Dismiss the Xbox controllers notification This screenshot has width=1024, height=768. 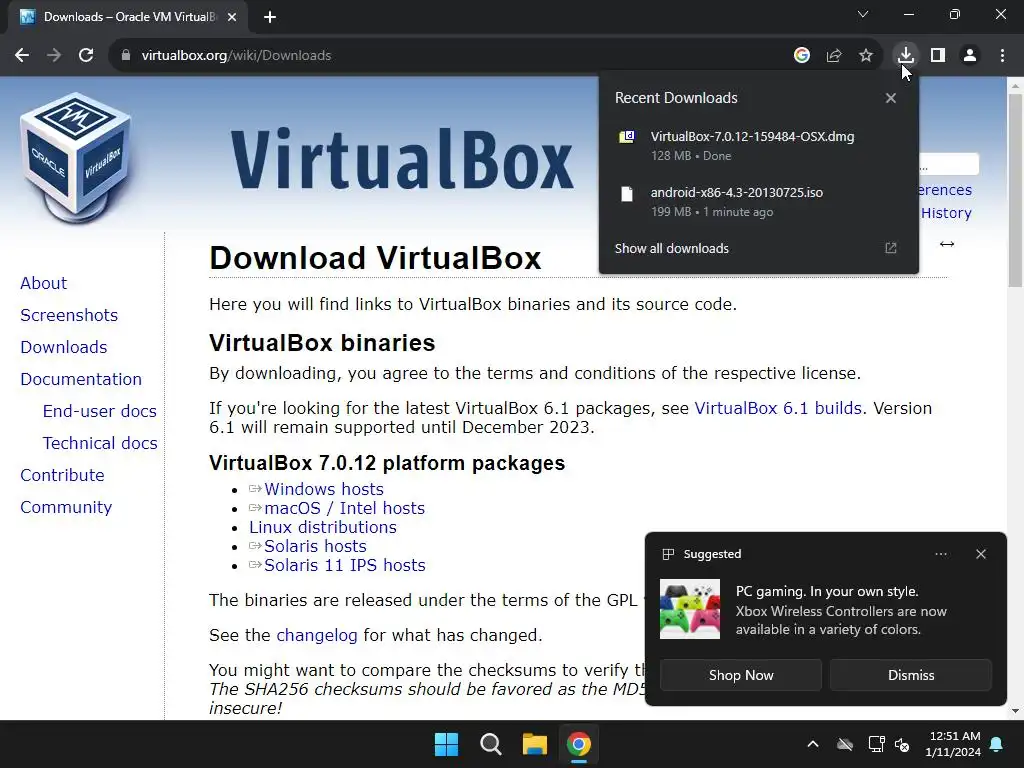tap(911, 675)
